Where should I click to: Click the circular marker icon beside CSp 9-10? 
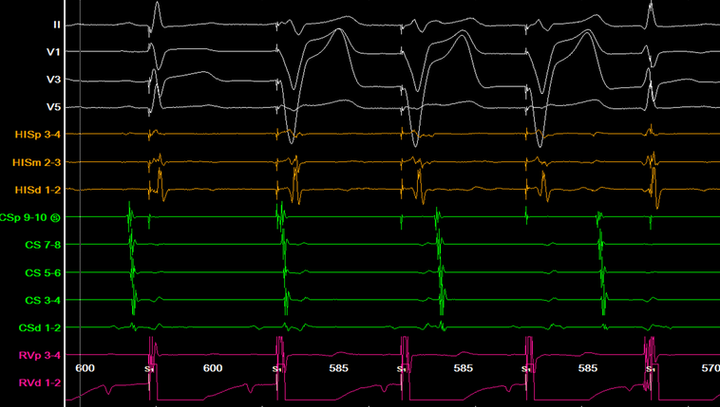click(x=56, y=218)
